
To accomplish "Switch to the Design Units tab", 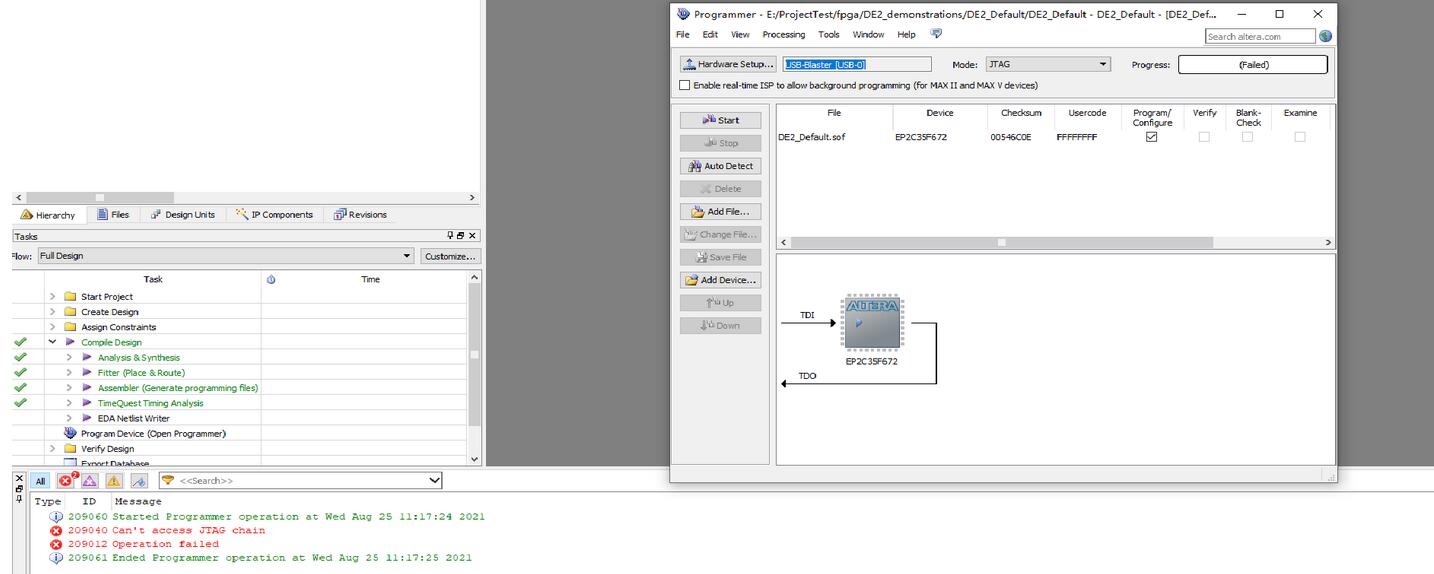I will pyautogui.click(x=183, y=215).
